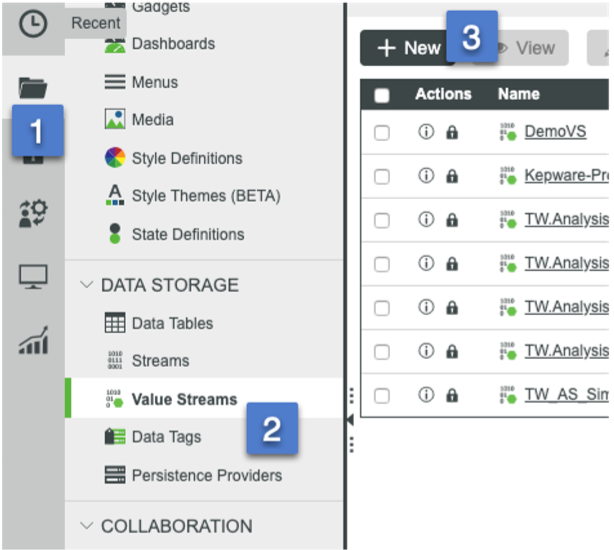Click the Media picture icon
The image size is (614, 550).
point(115,119)
